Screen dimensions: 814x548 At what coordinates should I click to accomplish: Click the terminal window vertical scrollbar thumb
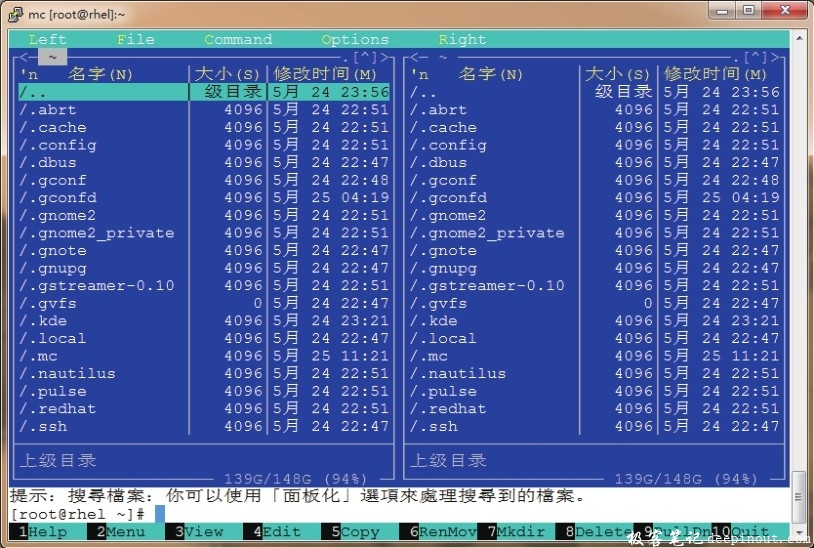[x=798, y=497]
